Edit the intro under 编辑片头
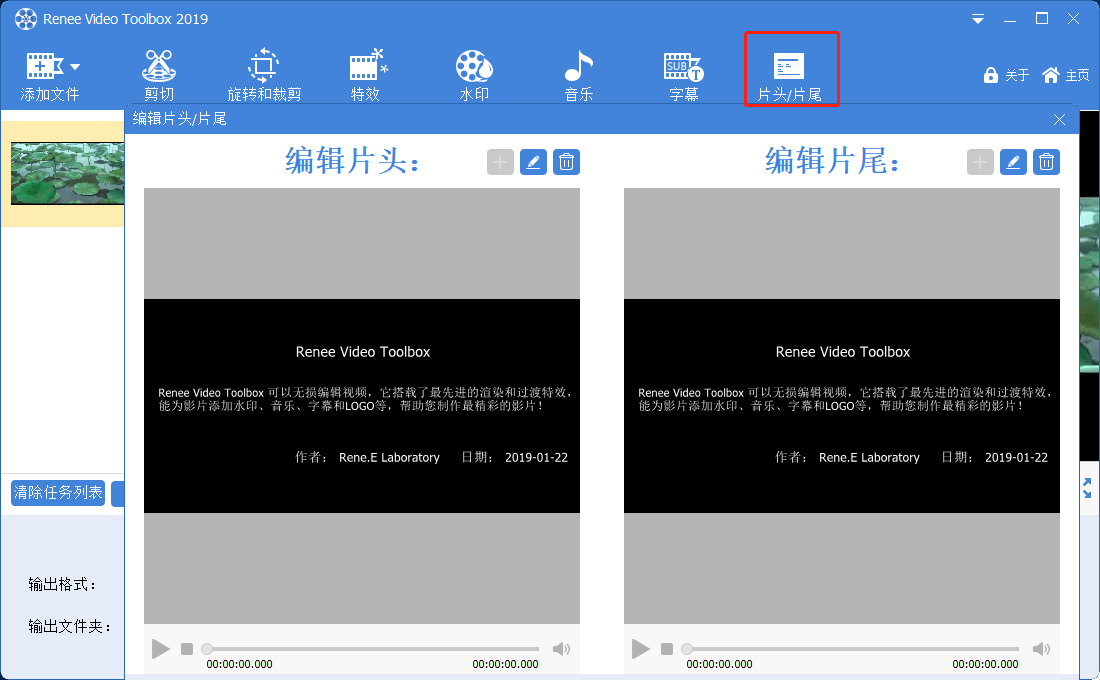This screenshot has width=1100, height=680. click(533, 162)
